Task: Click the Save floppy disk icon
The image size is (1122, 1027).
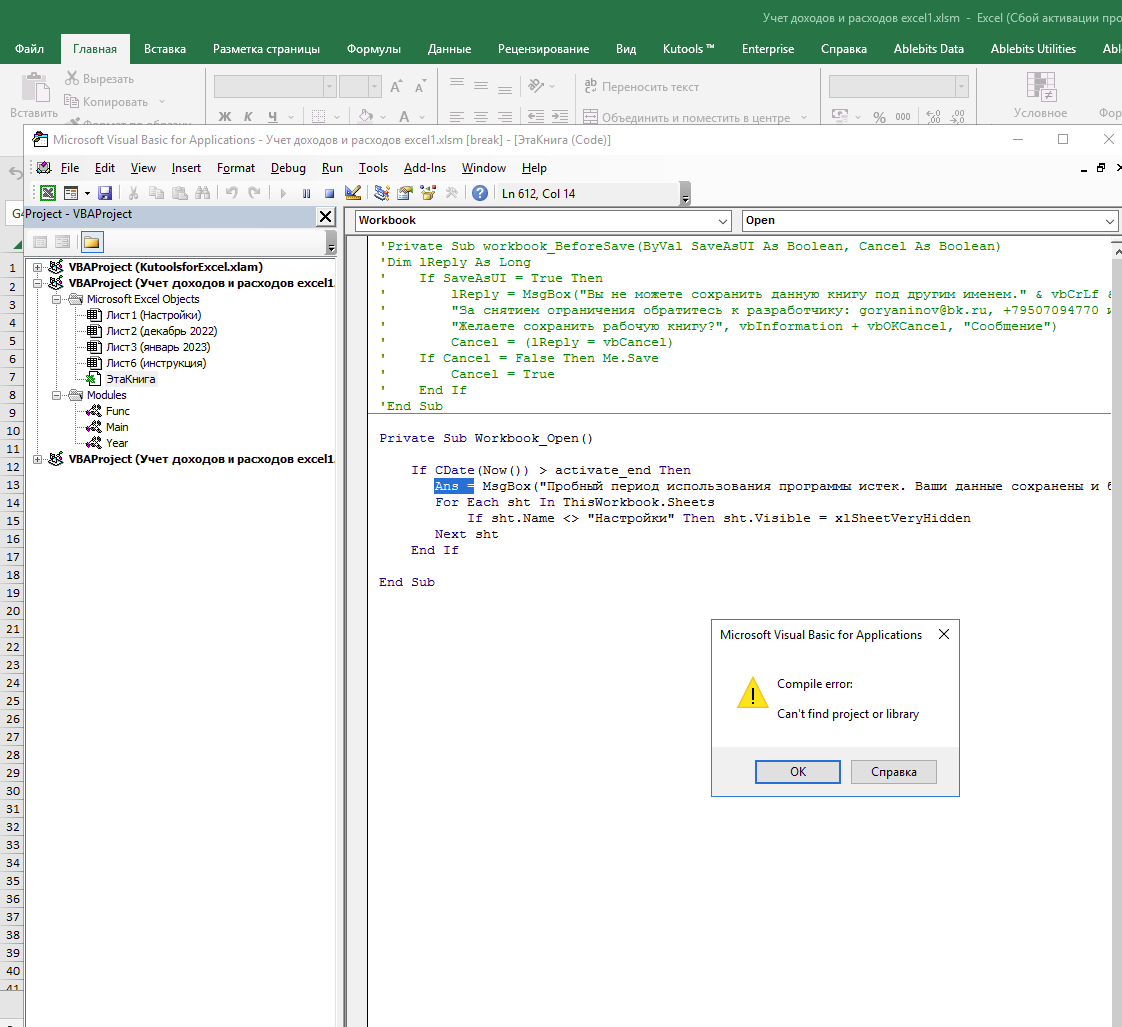Action: pos(104,193)
